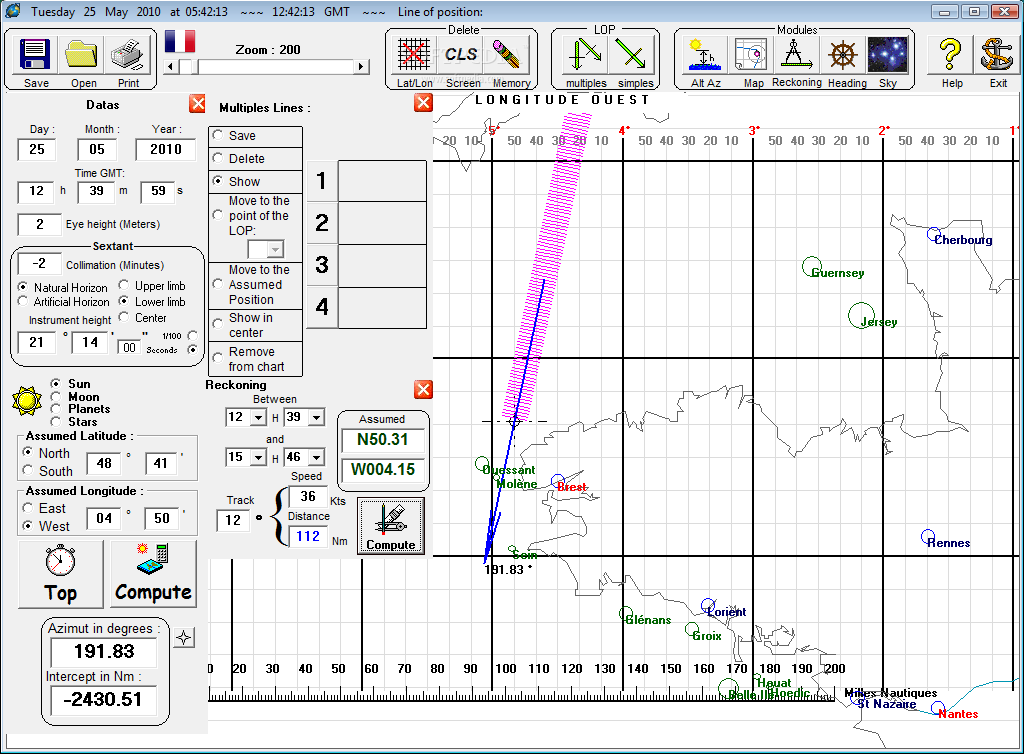Viewport: 1024px width, 754px height.
Task: Click the Eye height field
Action: click(39, 224)
